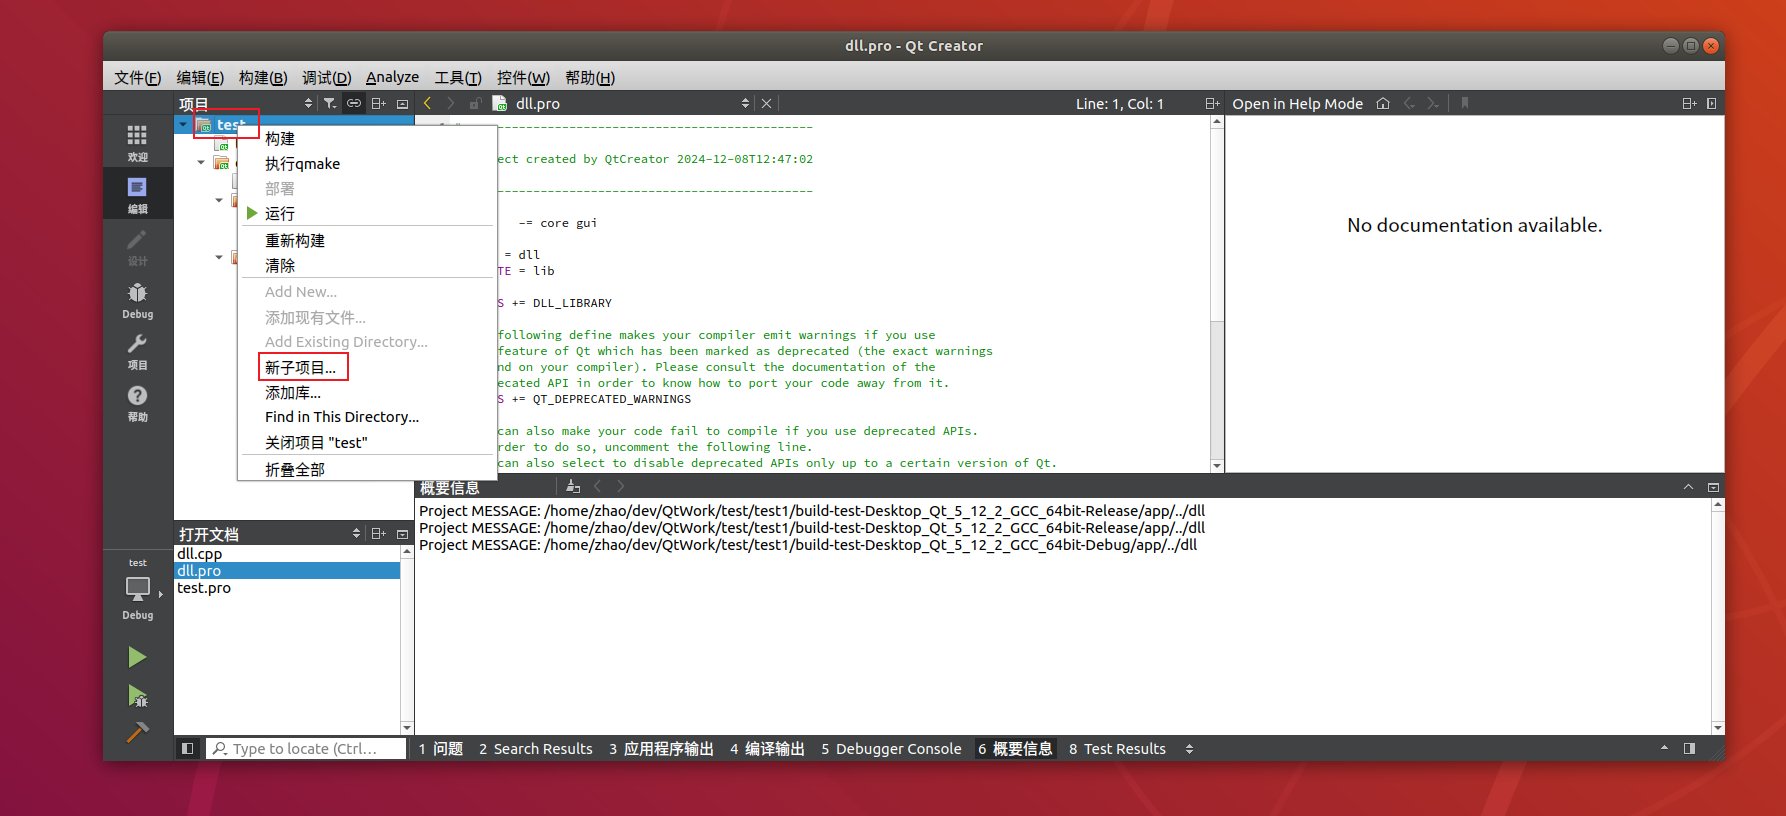Choose 重新构建 in the context menu
1786x816 pixels.
[x=367, y=241]
